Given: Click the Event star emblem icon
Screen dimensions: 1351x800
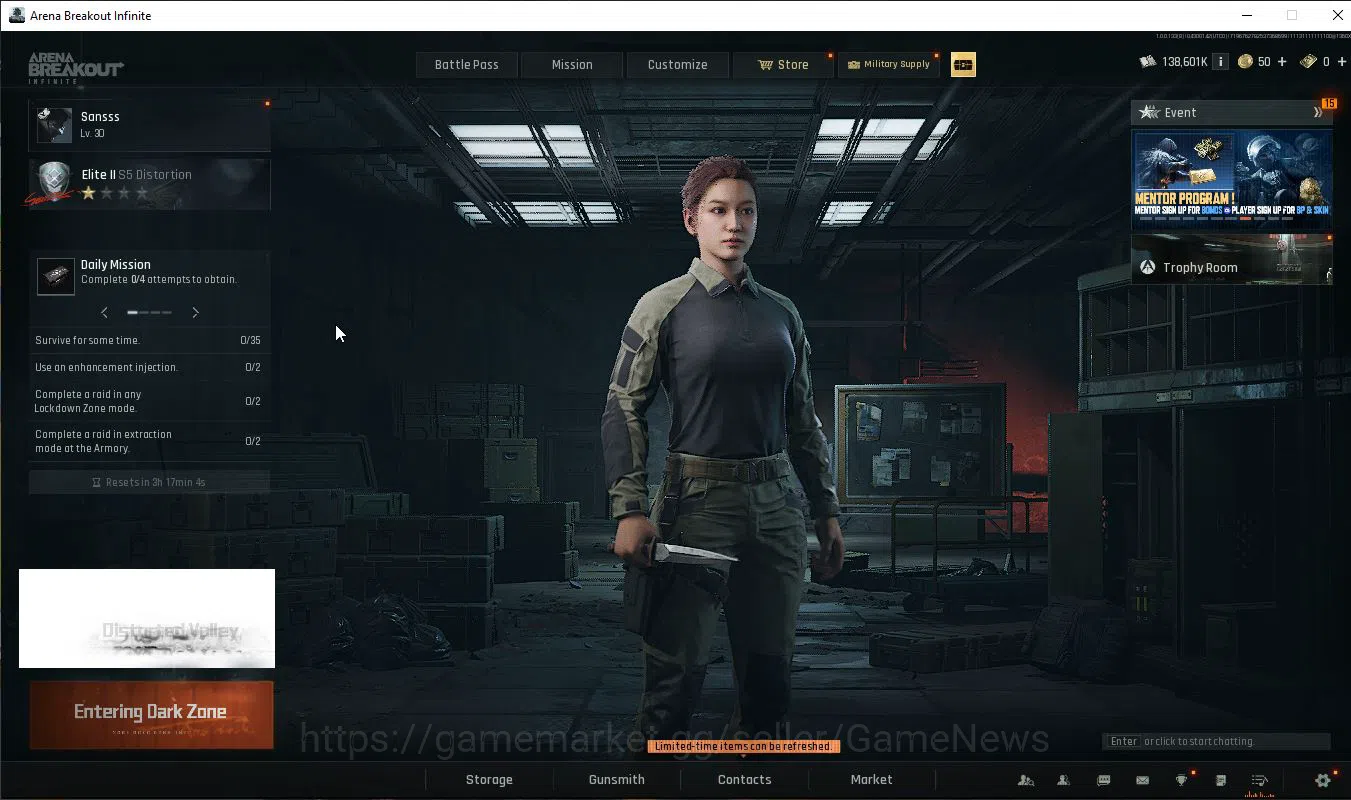Looking at the screenshot, I should point(1150,112).
